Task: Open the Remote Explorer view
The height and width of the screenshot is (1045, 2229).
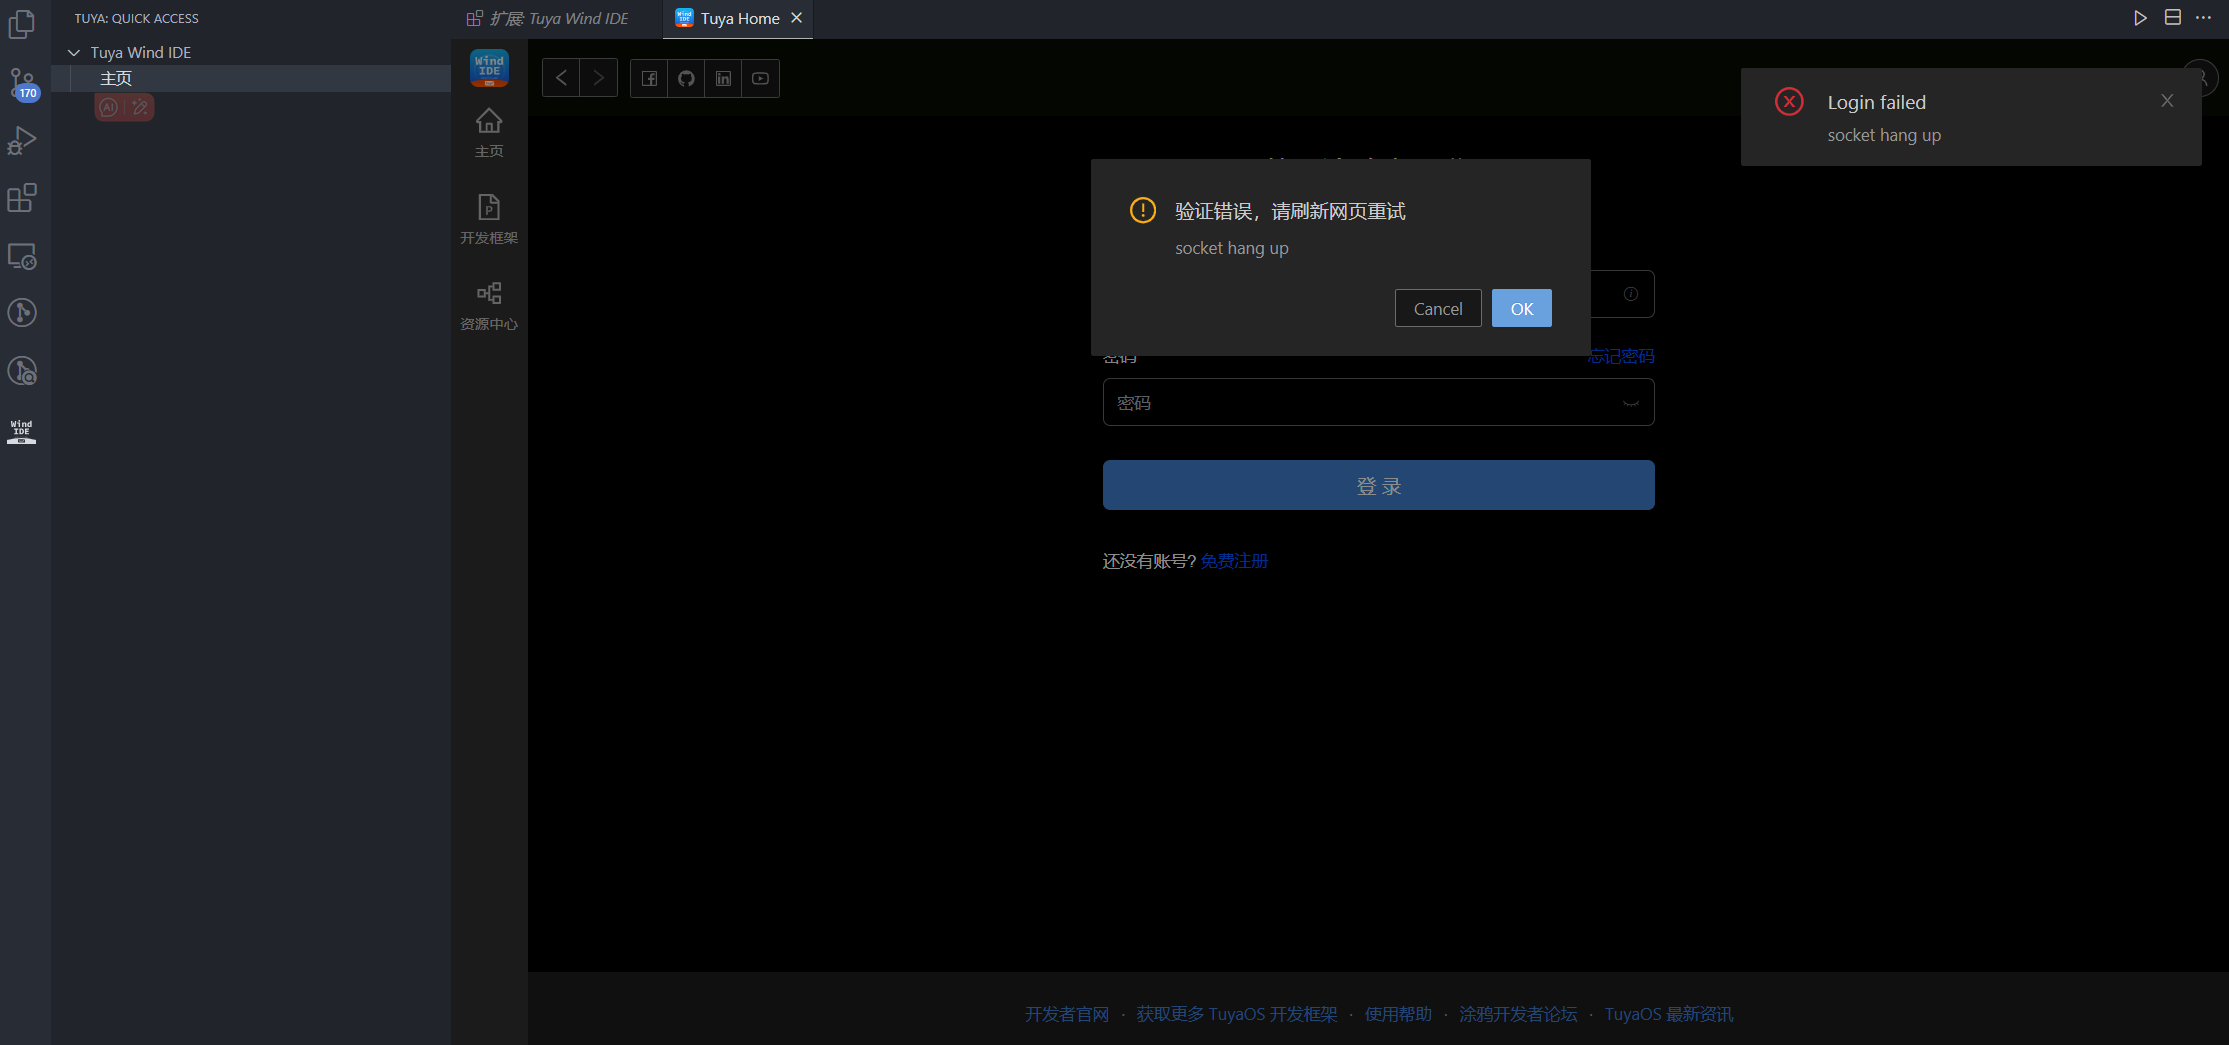Action: coord(22,256)
